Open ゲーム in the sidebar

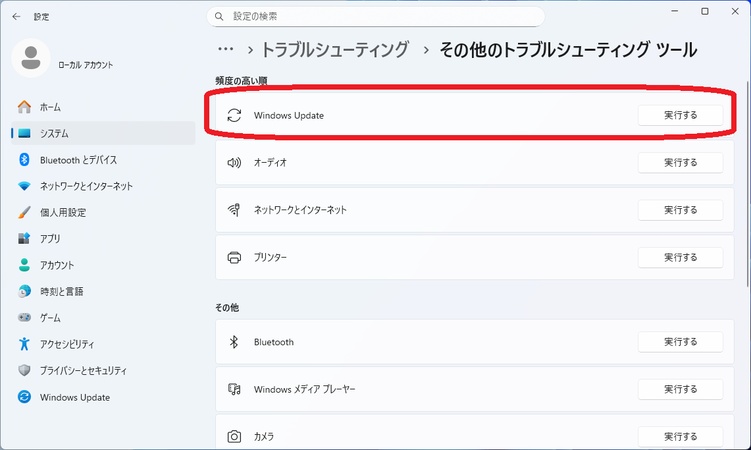(x=103, y=317)
